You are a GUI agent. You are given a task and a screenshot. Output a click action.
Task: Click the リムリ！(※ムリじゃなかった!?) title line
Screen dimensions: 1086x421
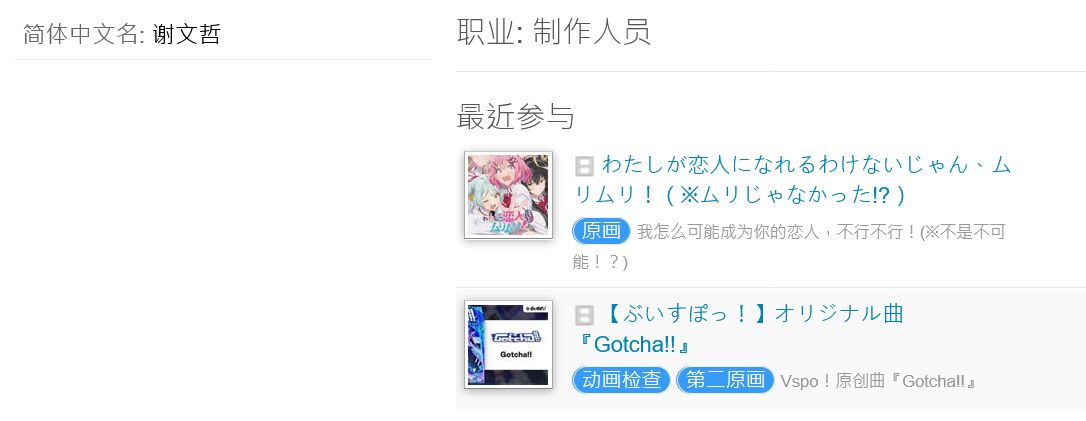[740, 195]
